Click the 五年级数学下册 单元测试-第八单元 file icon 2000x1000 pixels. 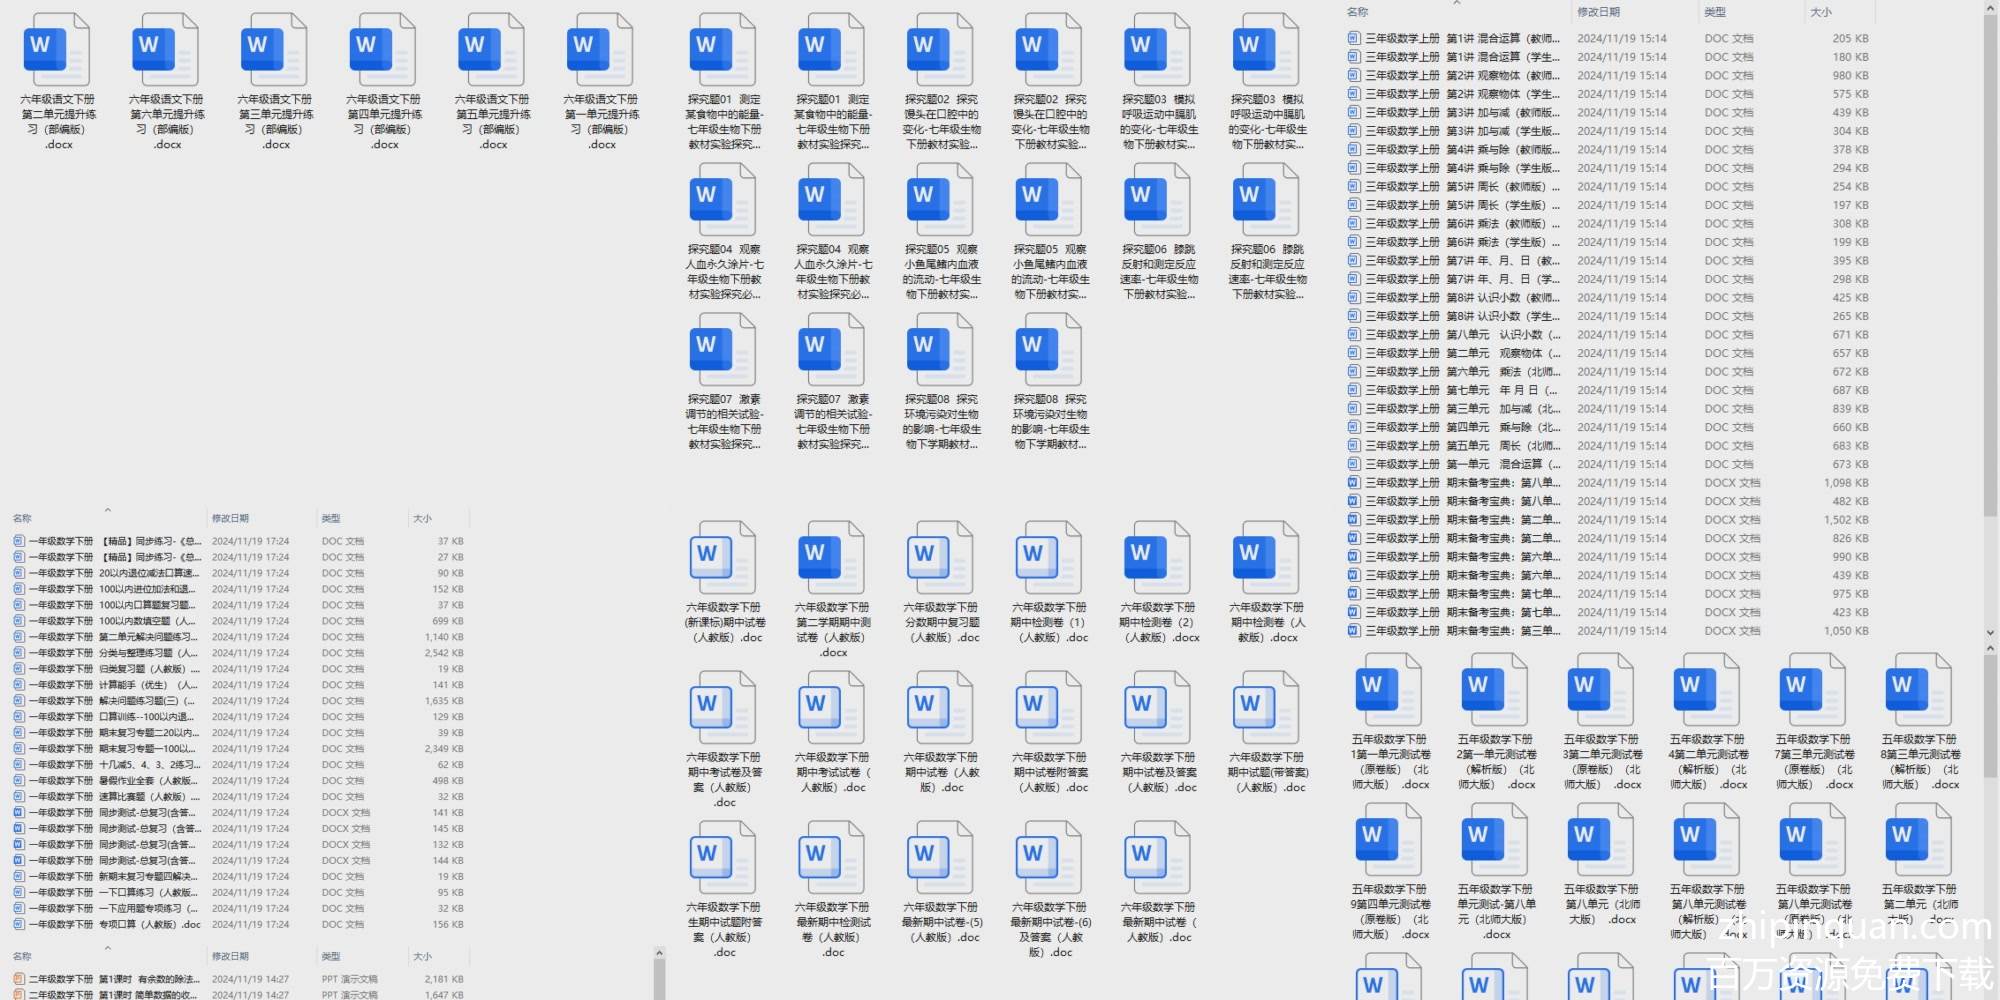1495,839
